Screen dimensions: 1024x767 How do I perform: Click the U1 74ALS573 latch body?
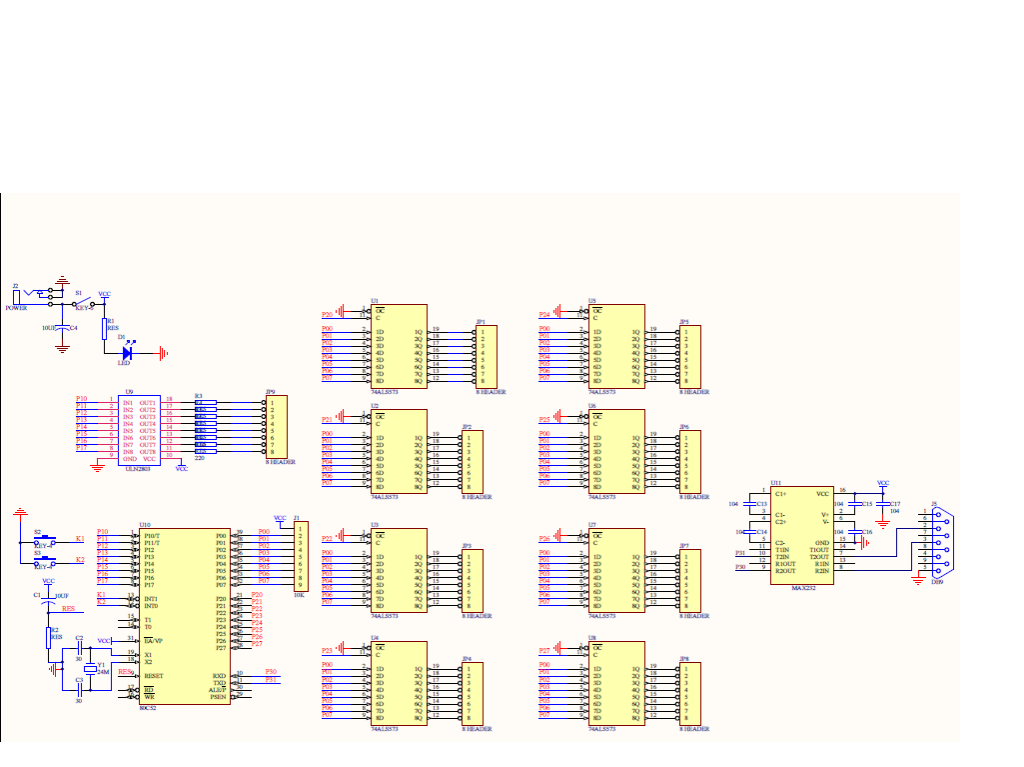pyautogui.click(x=399, y=346)
